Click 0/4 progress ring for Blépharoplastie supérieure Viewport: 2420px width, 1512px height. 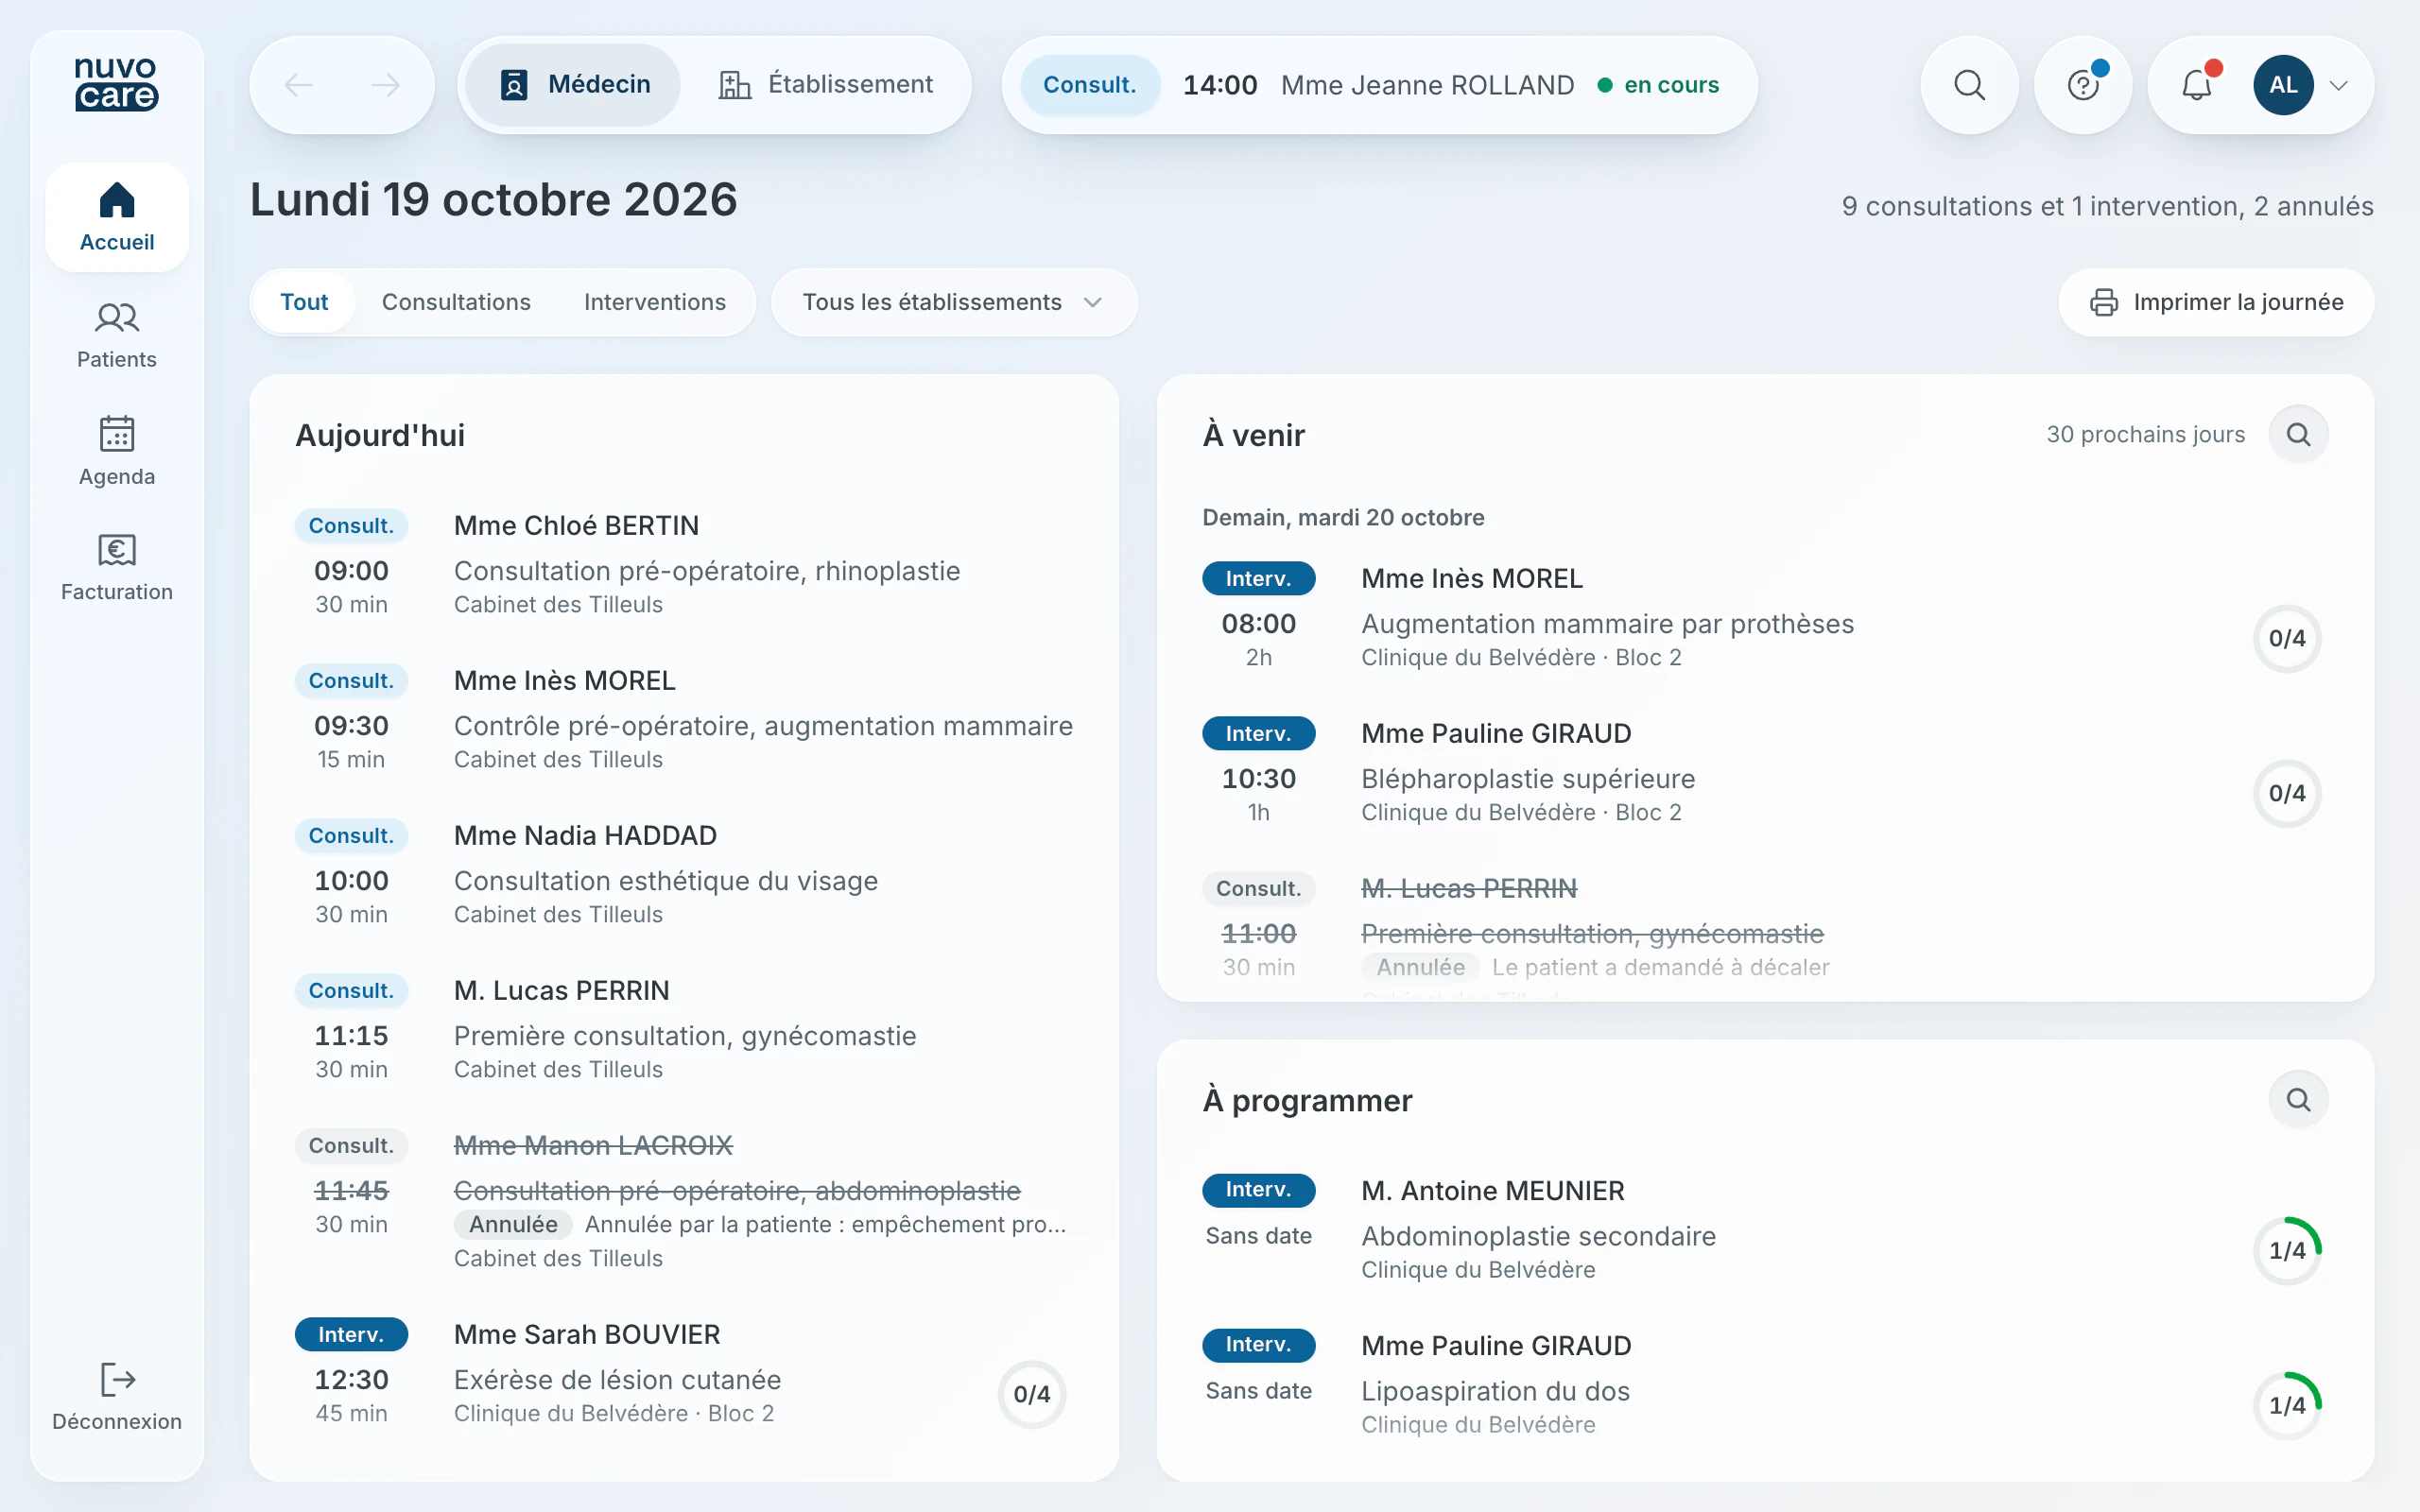(x=2286, y=793)
